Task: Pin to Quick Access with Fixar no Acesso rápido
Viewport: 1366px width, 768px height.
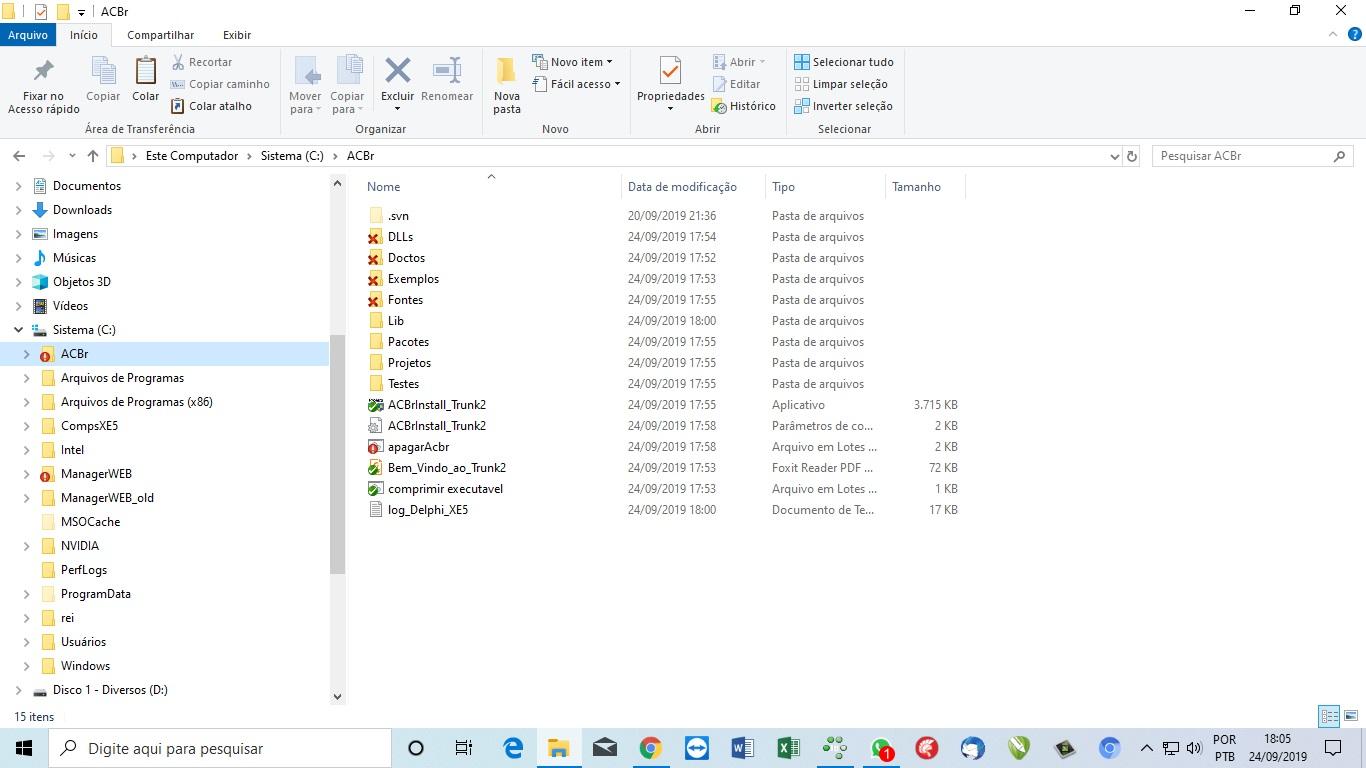Action: pos(43,85)
